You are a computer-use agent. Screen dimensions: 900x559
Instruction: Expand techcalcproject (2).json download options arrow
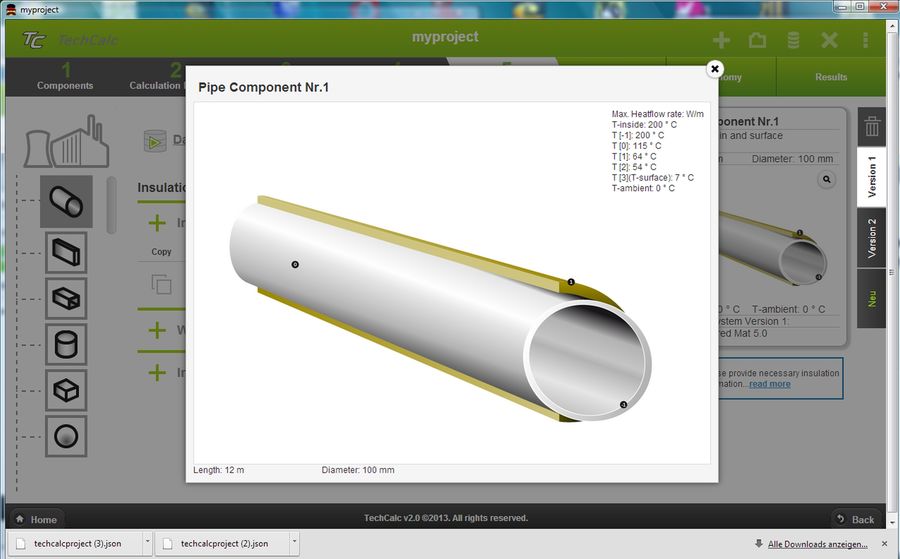point(294,543)
